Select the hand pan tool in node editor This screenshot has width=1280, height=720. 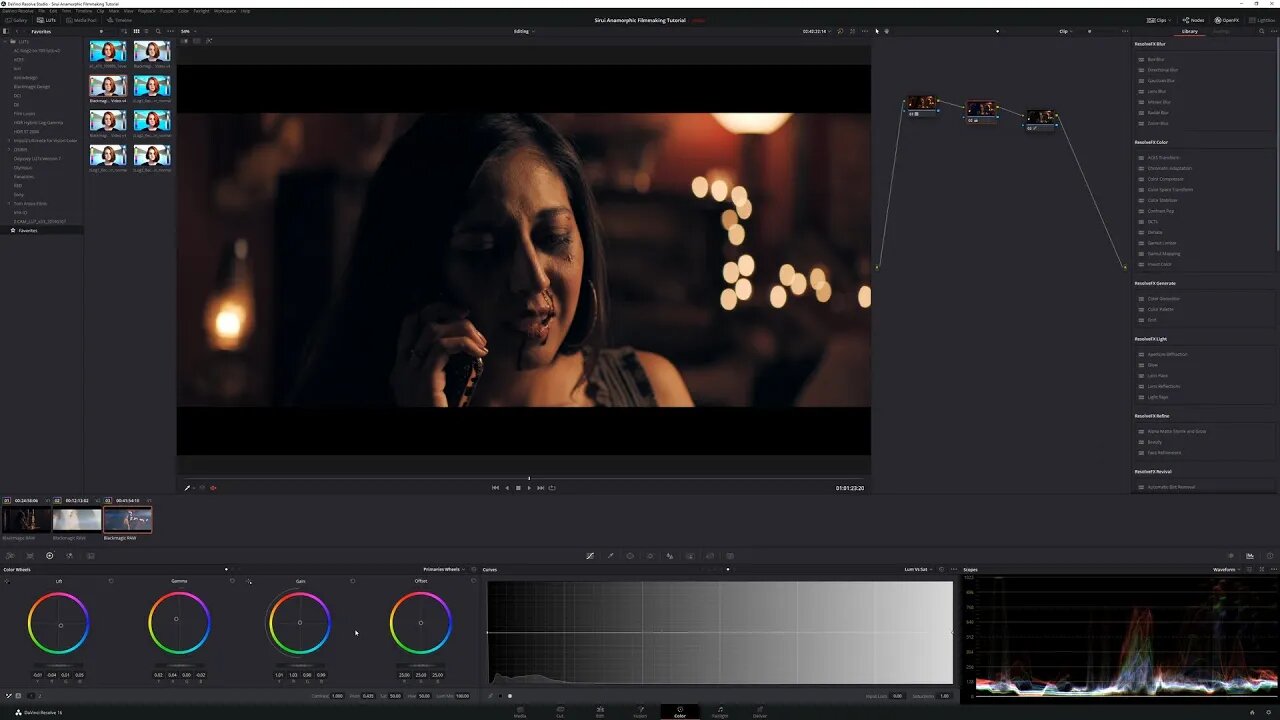pos(886,31)
